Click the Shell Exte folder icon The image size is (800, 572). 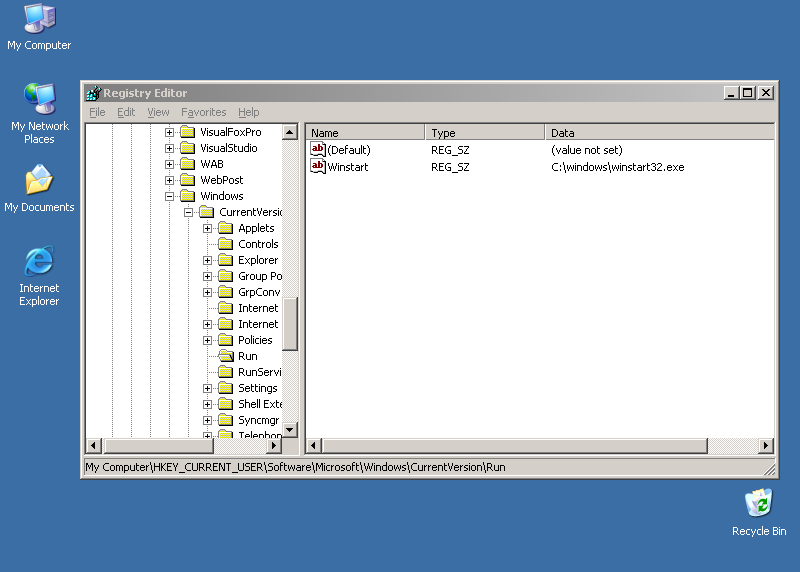pyautogui.click(x=226, y=404)
